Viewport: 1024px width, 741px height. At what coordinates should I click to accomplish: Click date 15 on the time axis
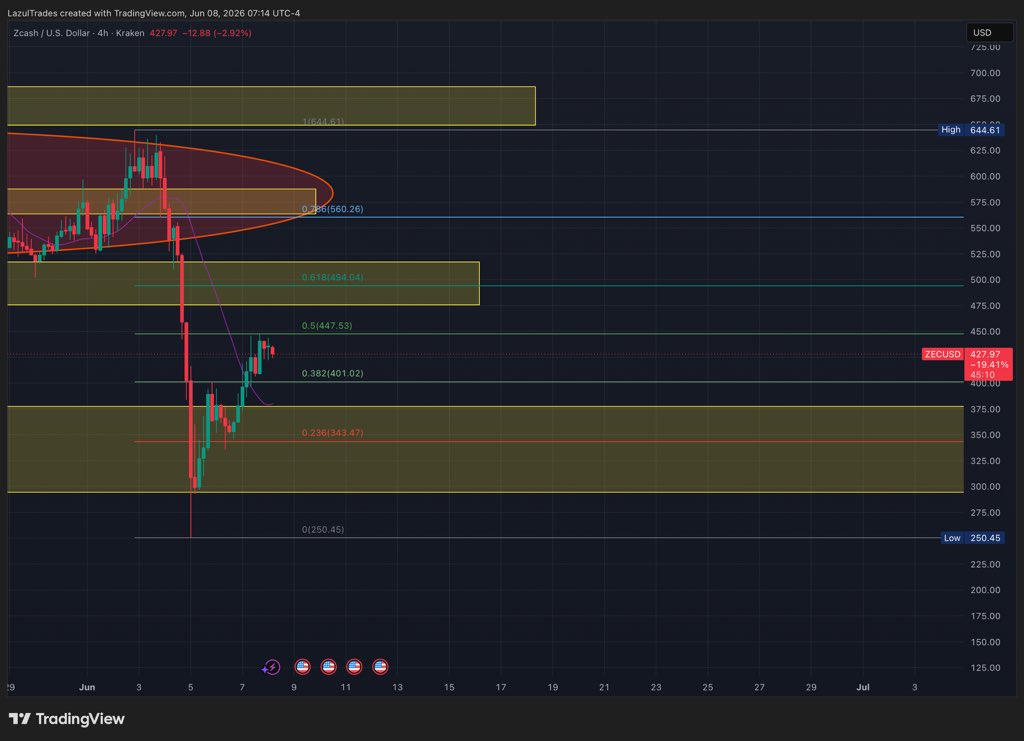point(449,687)
